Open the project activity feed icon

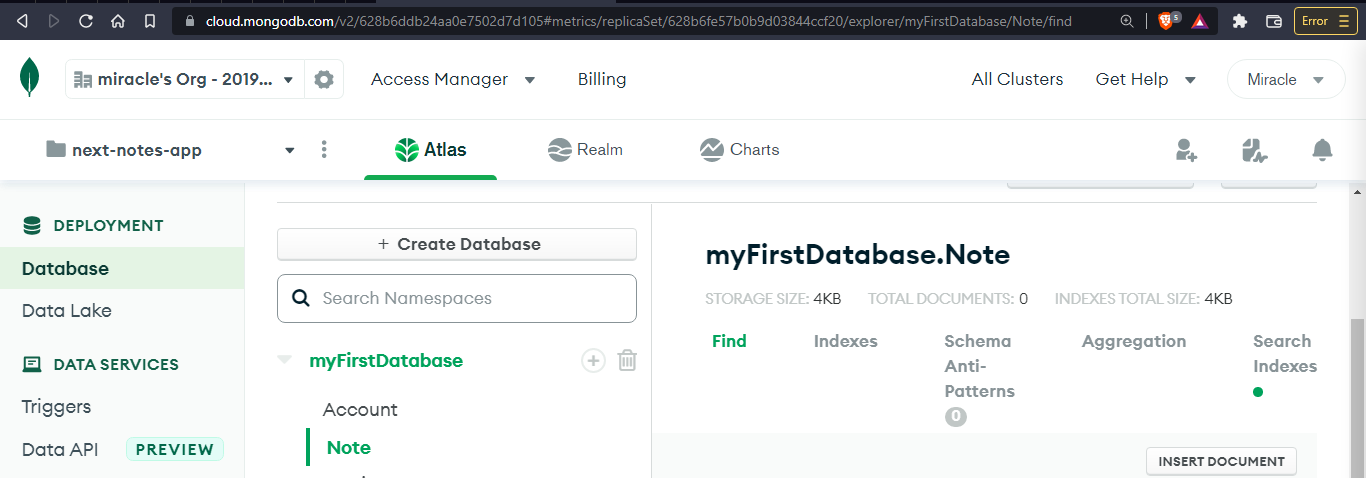[x=1254, y=150]
